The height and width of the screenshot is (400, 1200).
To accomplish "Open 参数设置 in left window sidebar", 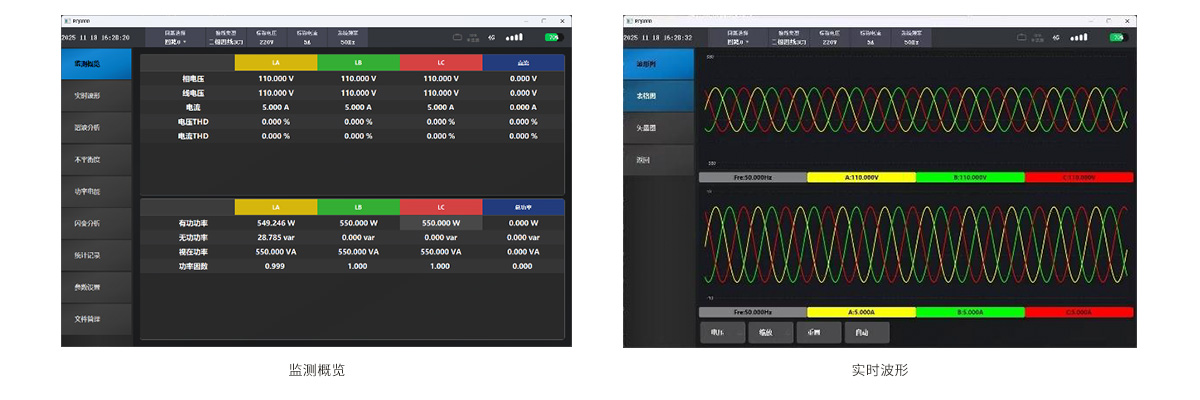I will pyautogui.click(x=96, y=287).
